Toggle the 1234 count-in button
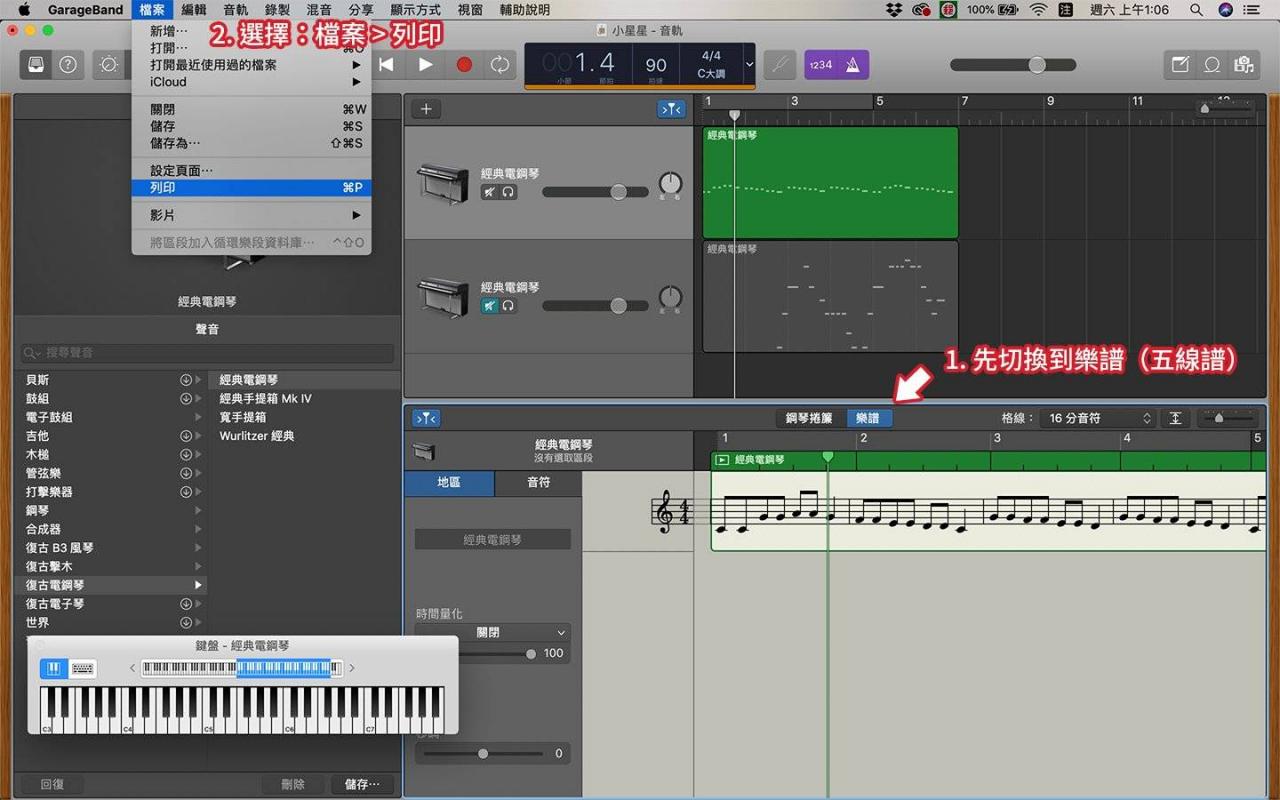 [820, 64]
